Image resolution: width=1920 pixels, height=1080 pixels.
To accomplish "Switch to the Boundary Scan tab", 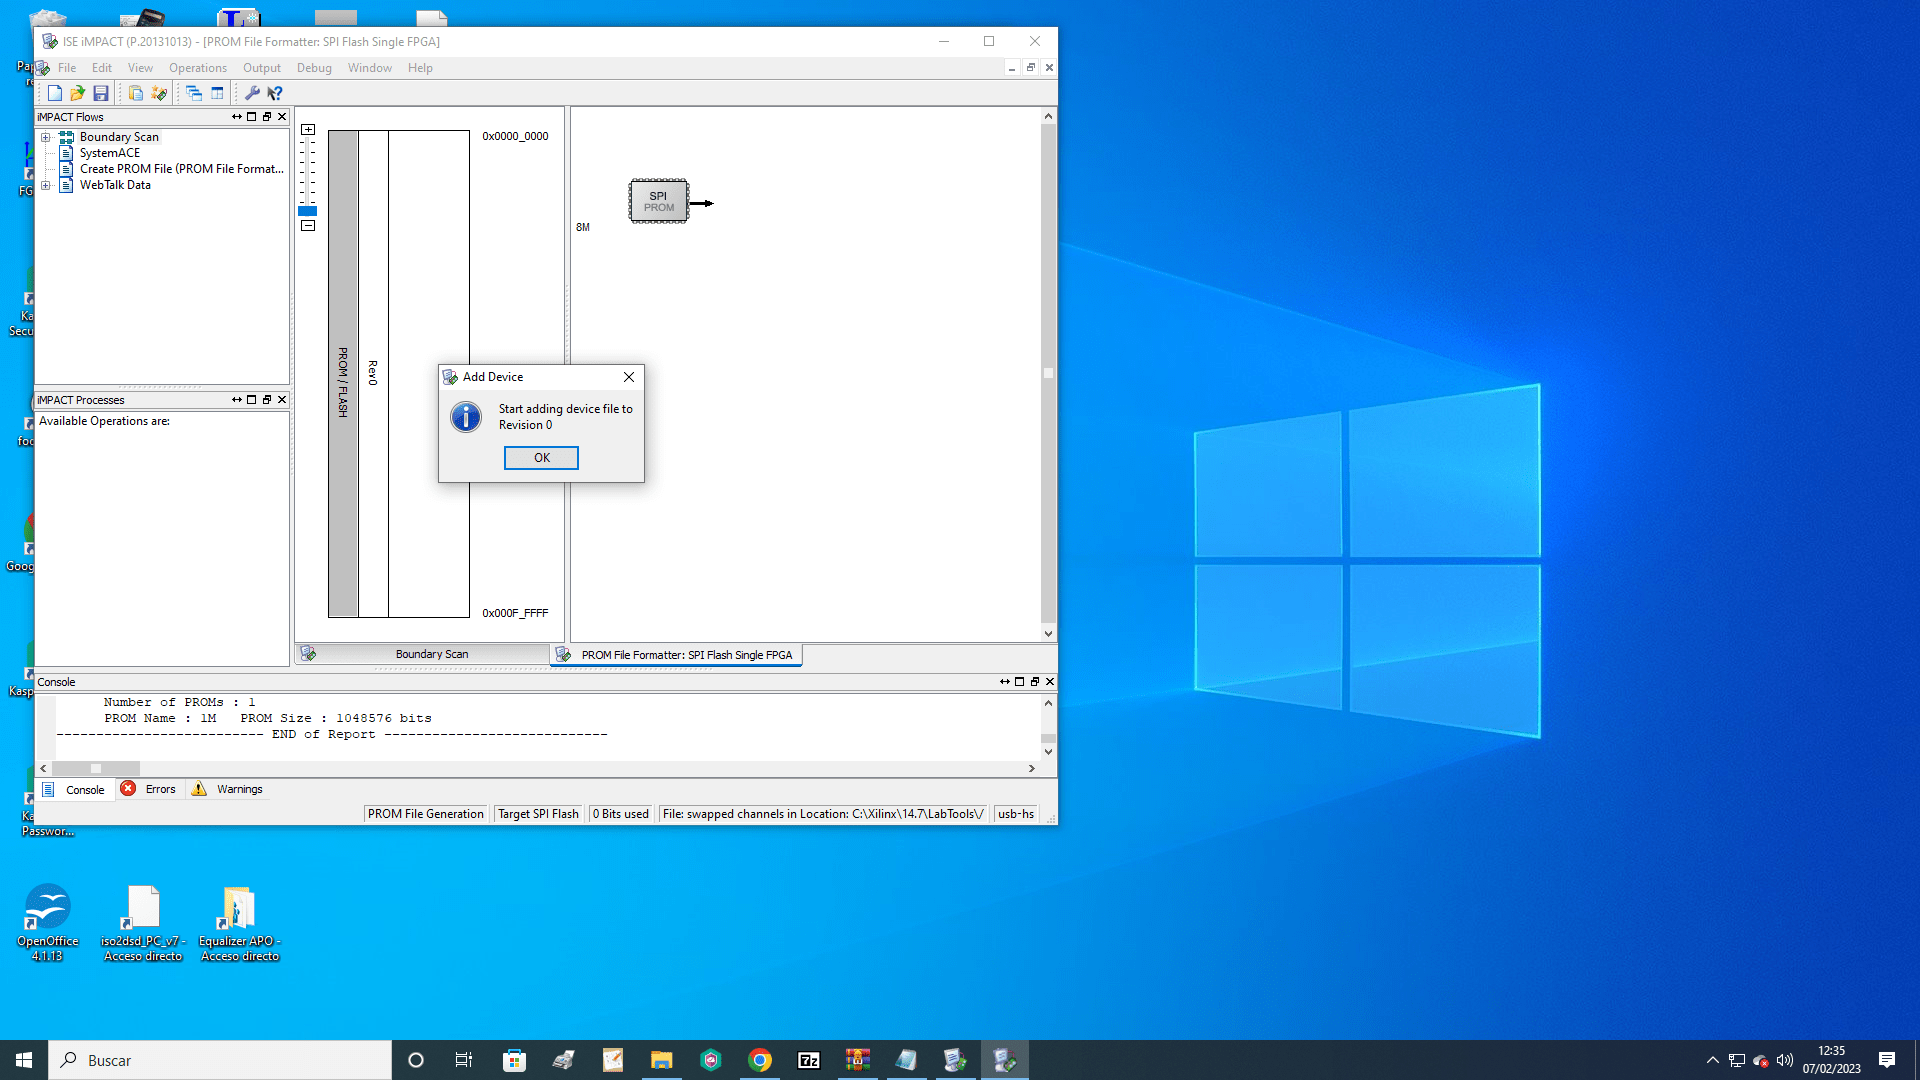I will click(422, 654).
